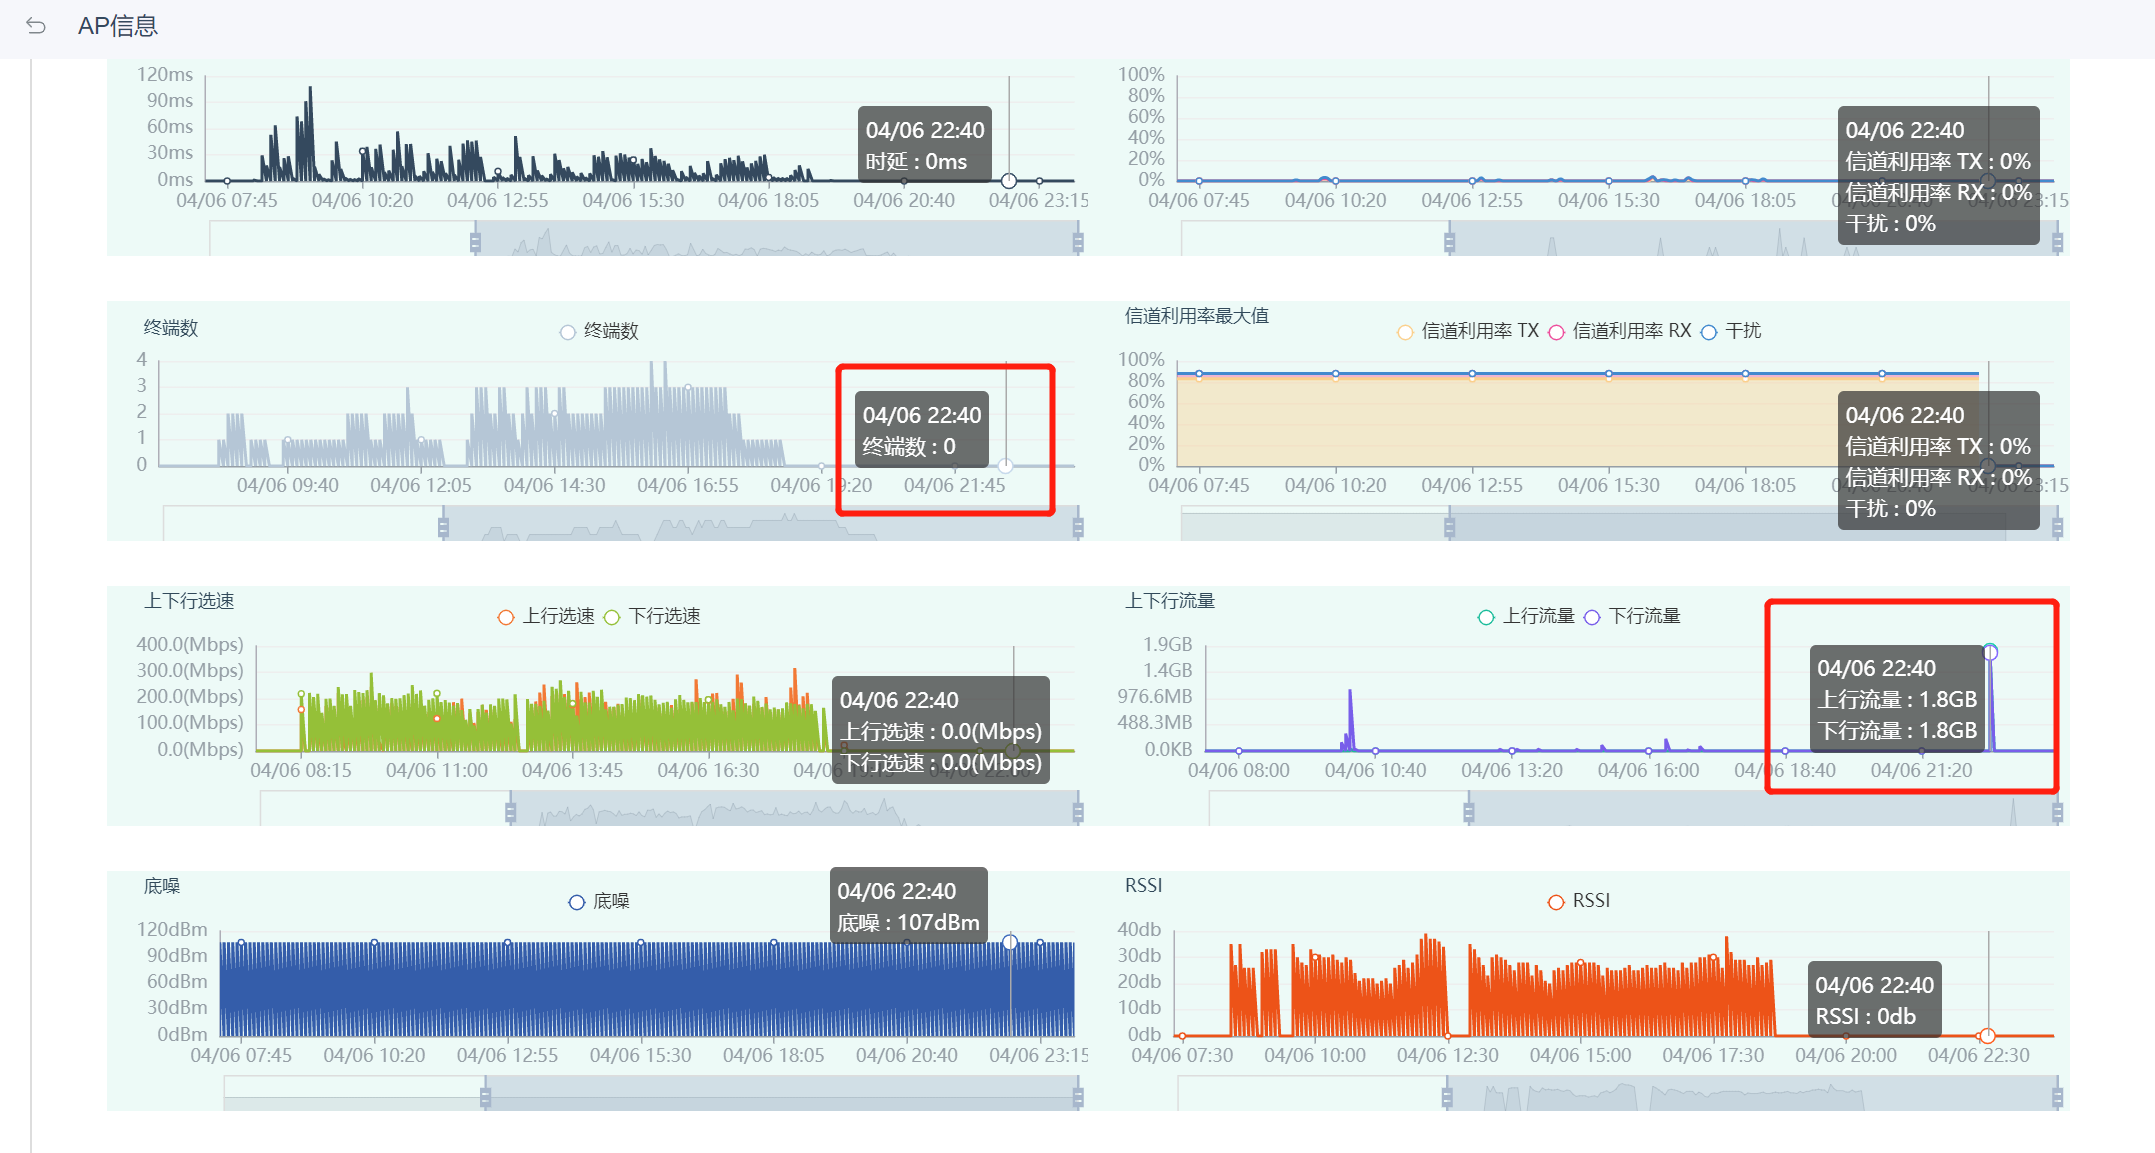Click the latency data point at 22:40

coord(1009,181)
